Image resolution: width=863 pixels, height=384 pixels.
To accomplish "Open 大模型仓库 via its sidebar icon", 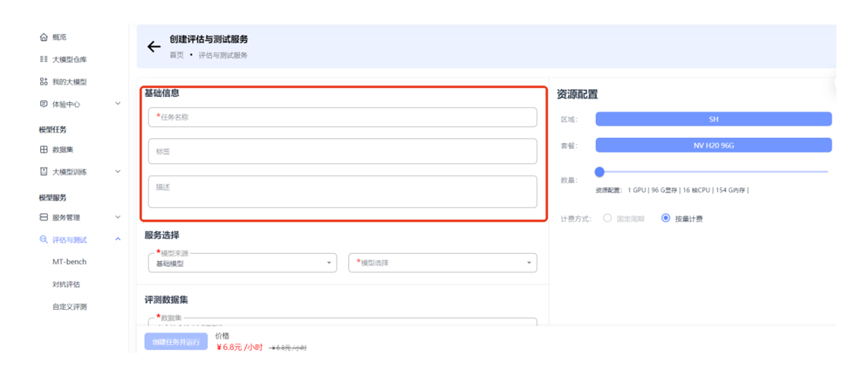I will pyautogui.click(x=44, y=59).
